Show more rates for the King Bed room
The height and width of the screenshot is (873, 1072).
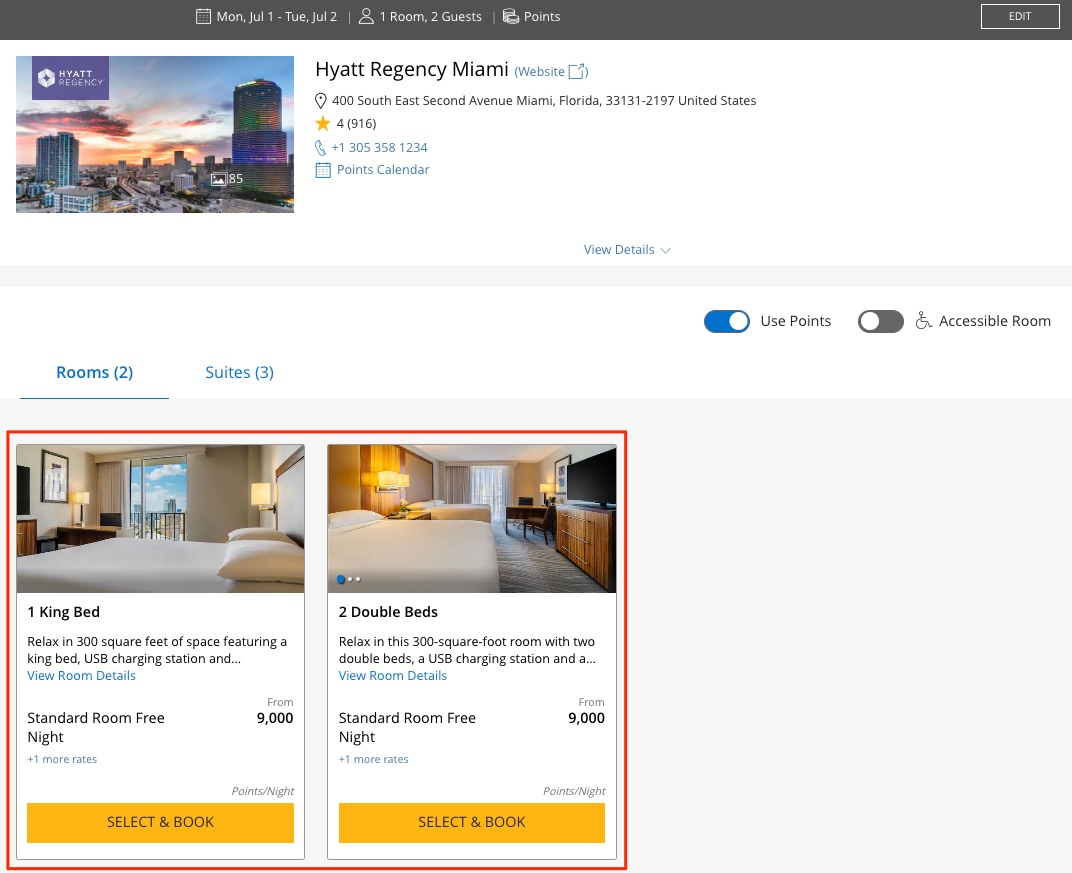coord(62,759)
